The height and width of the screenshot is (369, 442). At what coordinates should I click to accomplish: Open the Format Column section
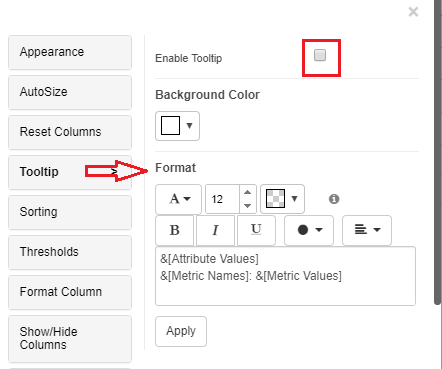[70, 292]
